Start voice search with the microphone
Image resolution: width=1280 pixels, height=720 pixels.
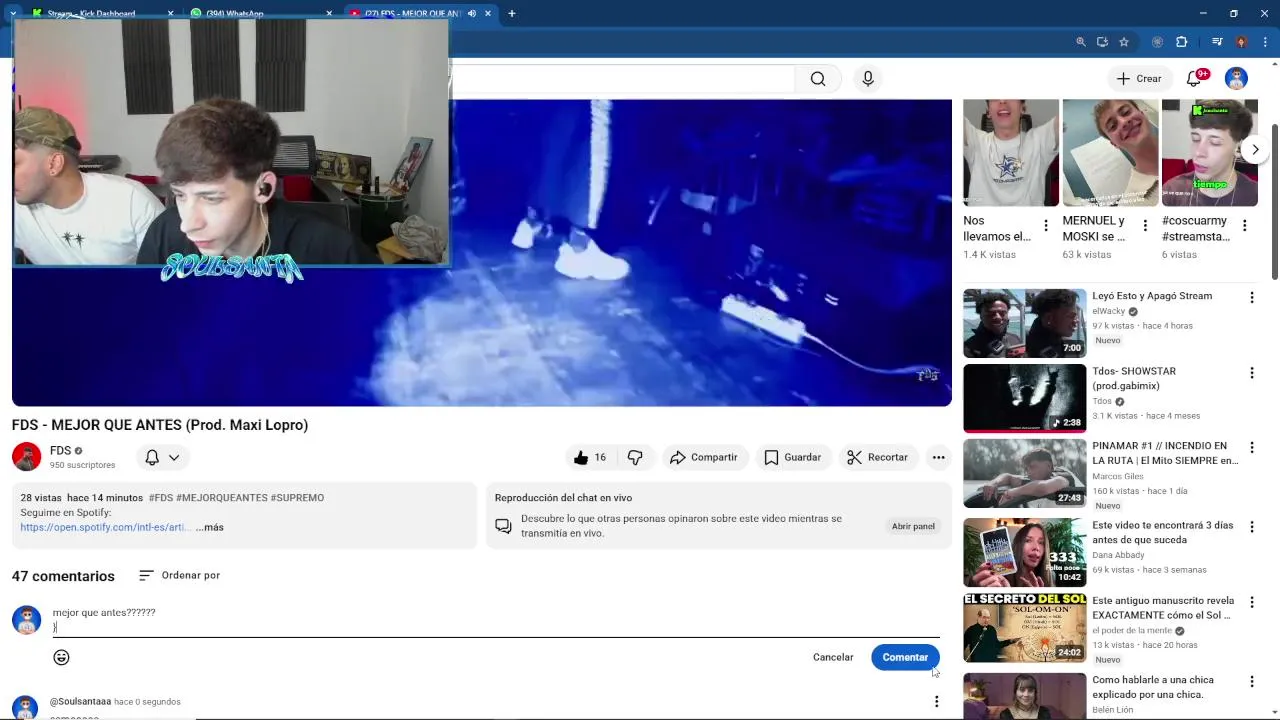coord(868,79)
